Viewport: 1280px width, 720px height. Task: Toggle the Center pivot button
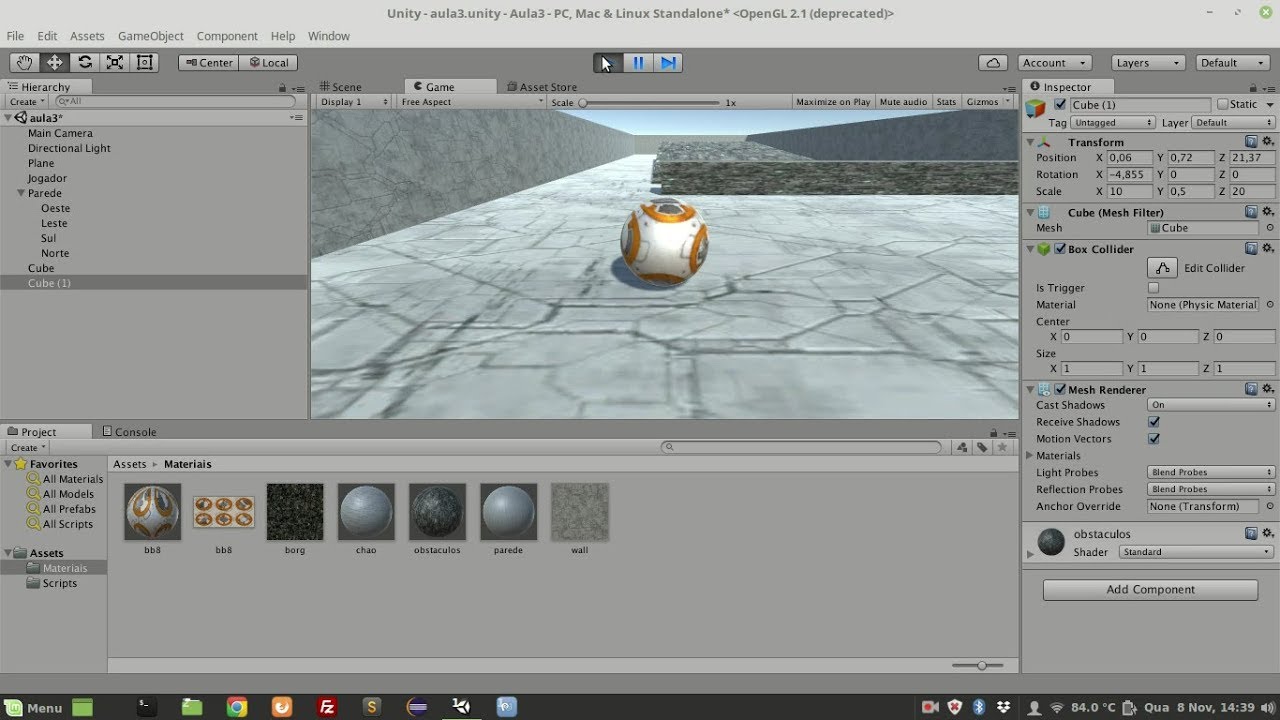point(208,62)
